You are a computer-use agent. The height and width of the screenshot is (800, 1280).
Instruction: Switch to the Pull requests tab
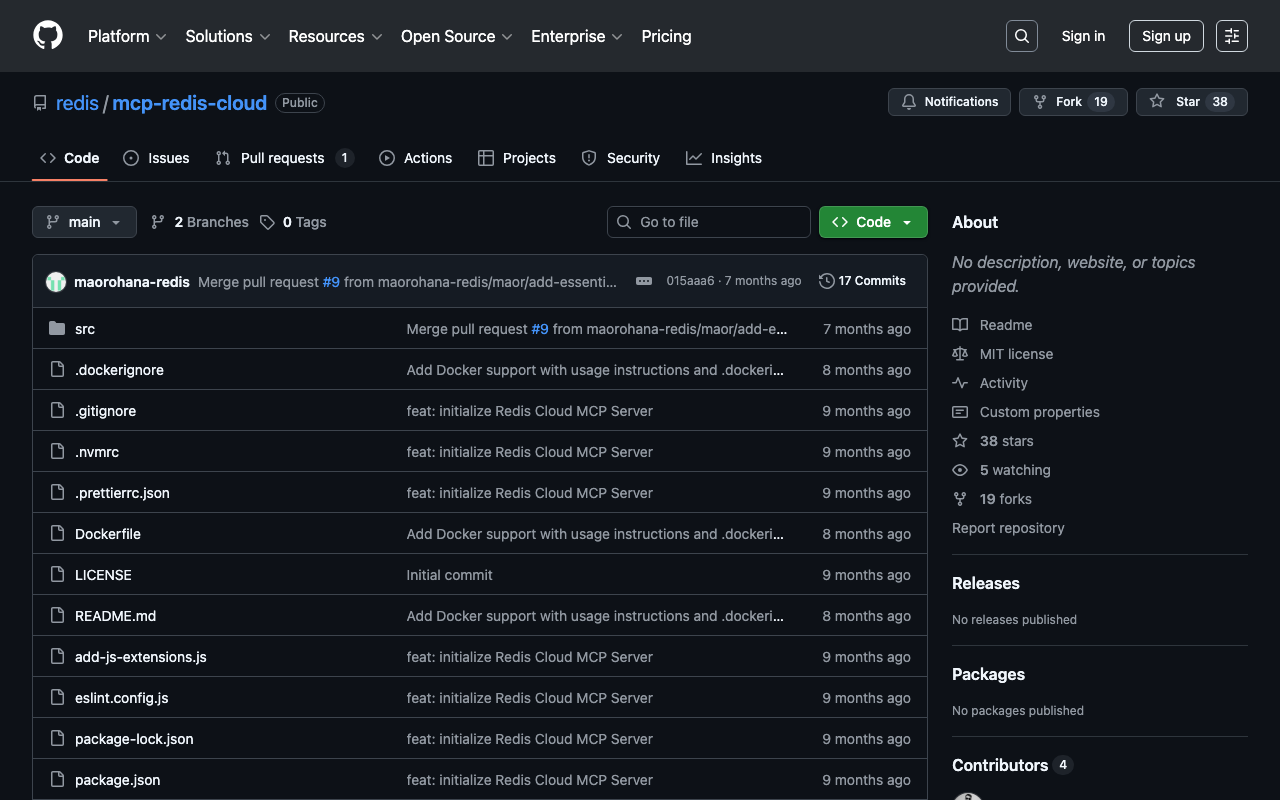pos(283,158)
